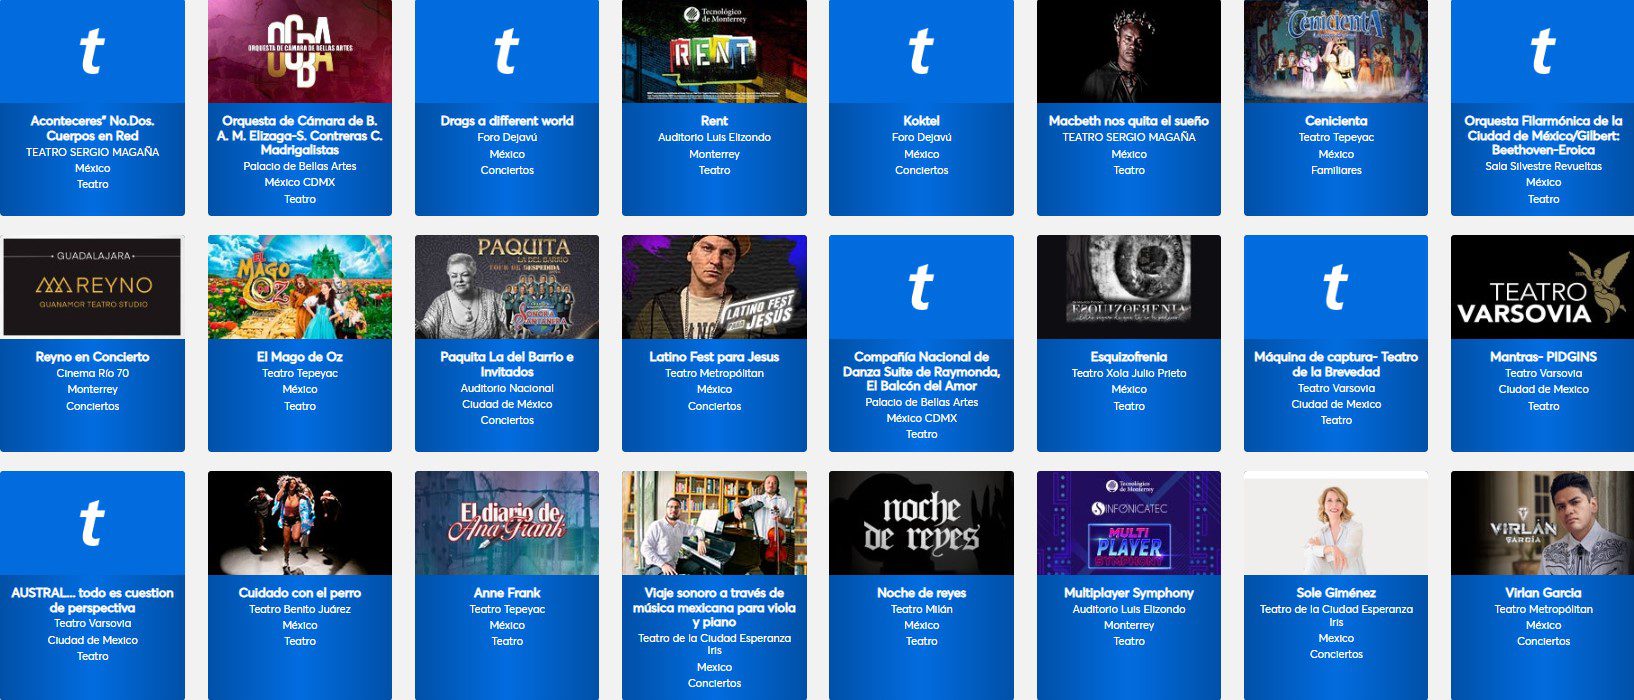Open the Reyno Guadalajara poster image
Screen dimensions: 1634x700
pyautogui.click(x=92, y=287)
